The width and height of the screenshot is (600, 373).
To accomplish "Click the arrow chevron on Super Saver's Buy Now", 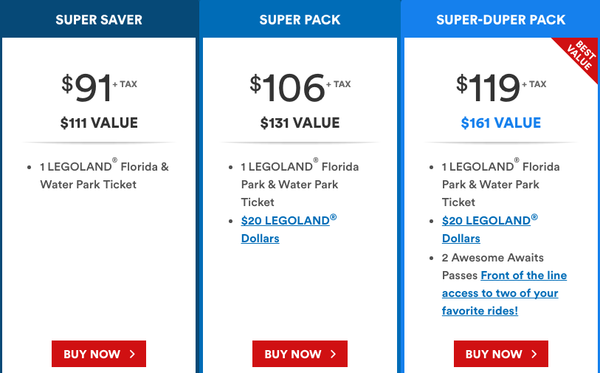I will pyautogui.click(x=132, y=354).
